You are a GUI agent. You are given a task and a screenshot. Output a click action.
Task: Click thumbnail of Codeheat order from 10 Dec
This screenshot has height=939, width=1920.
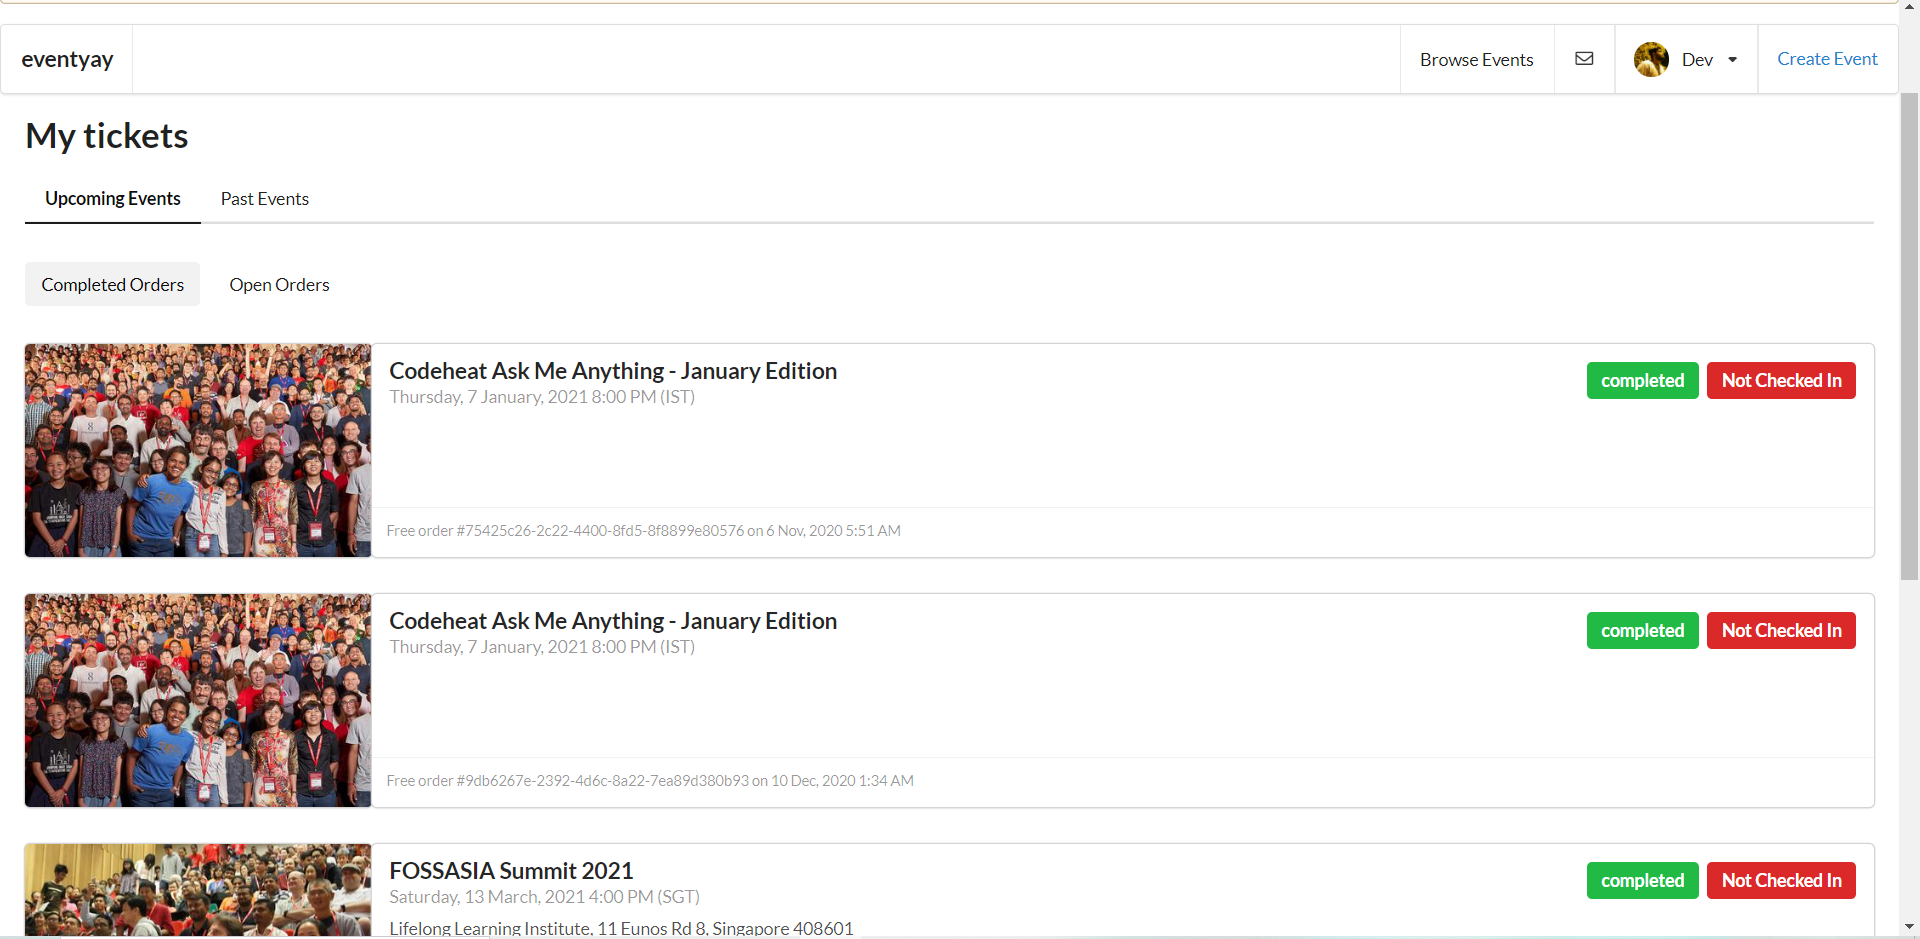click(x=198, y=700)
